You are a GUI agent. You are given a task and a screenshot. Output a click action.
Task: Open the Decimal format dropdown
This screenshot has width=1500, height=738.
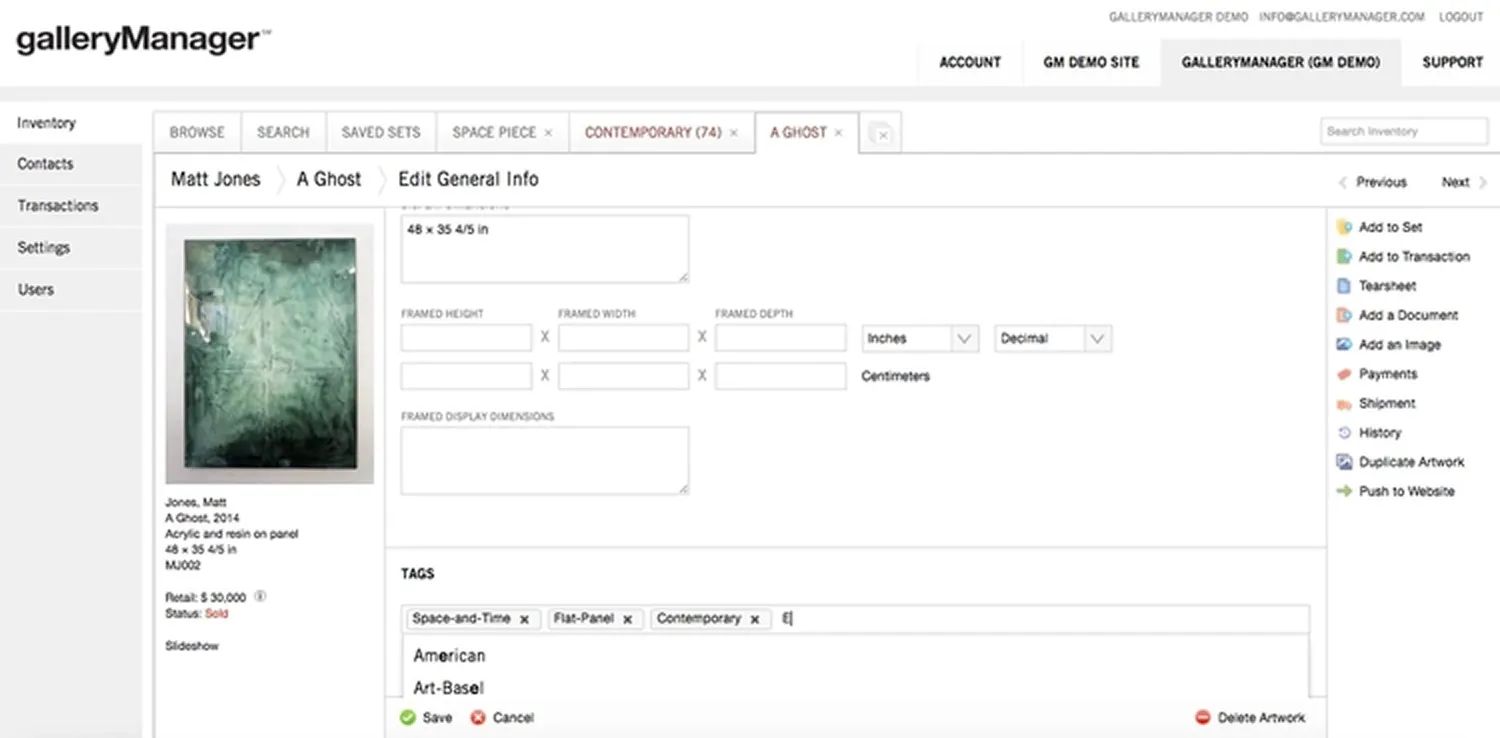[1053, 339]
